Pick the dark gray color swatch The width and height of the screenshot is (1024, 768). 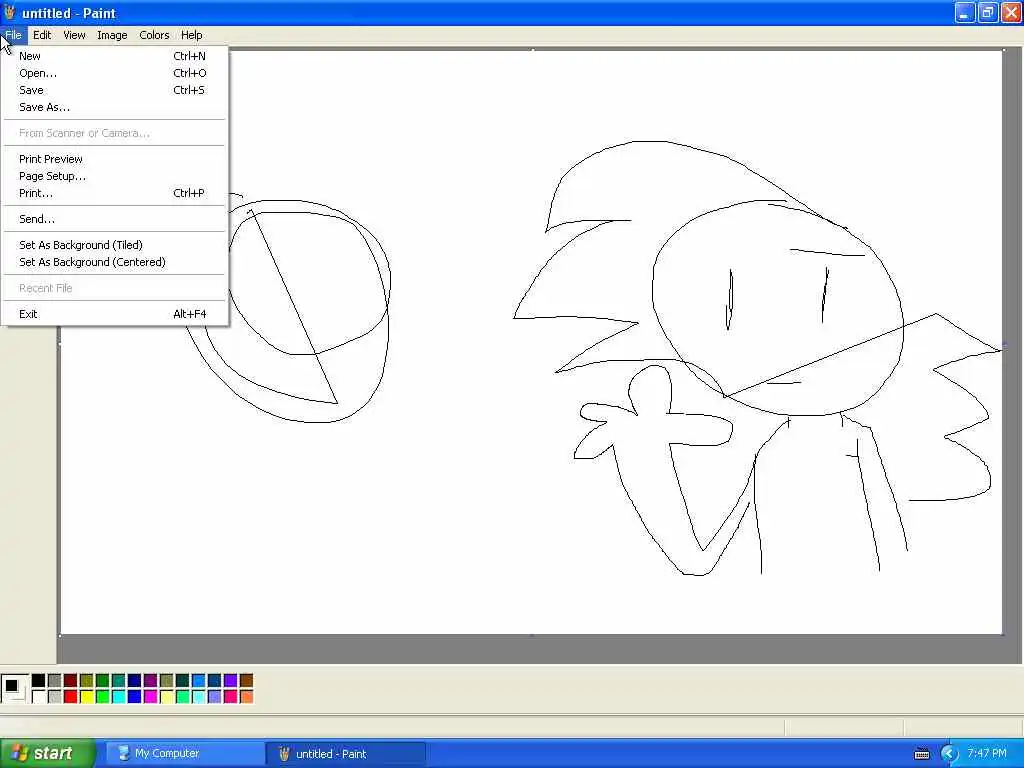(x=54, y=680)
